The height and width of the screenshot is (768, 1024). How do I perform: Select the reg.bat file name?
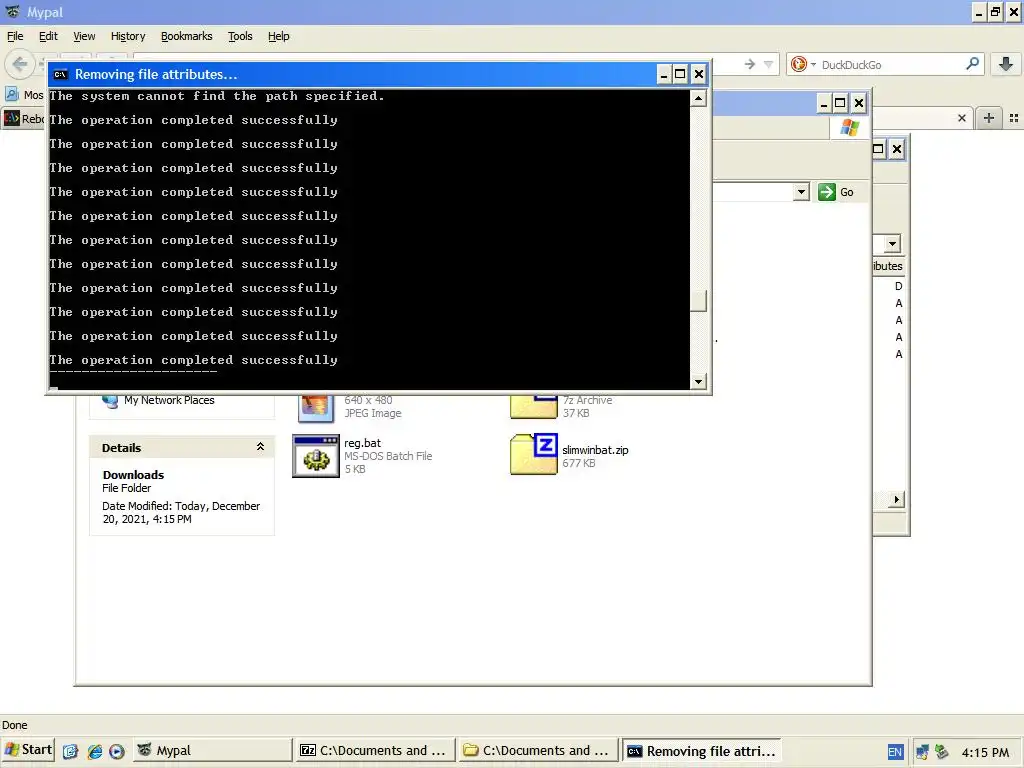click(362, 443)
